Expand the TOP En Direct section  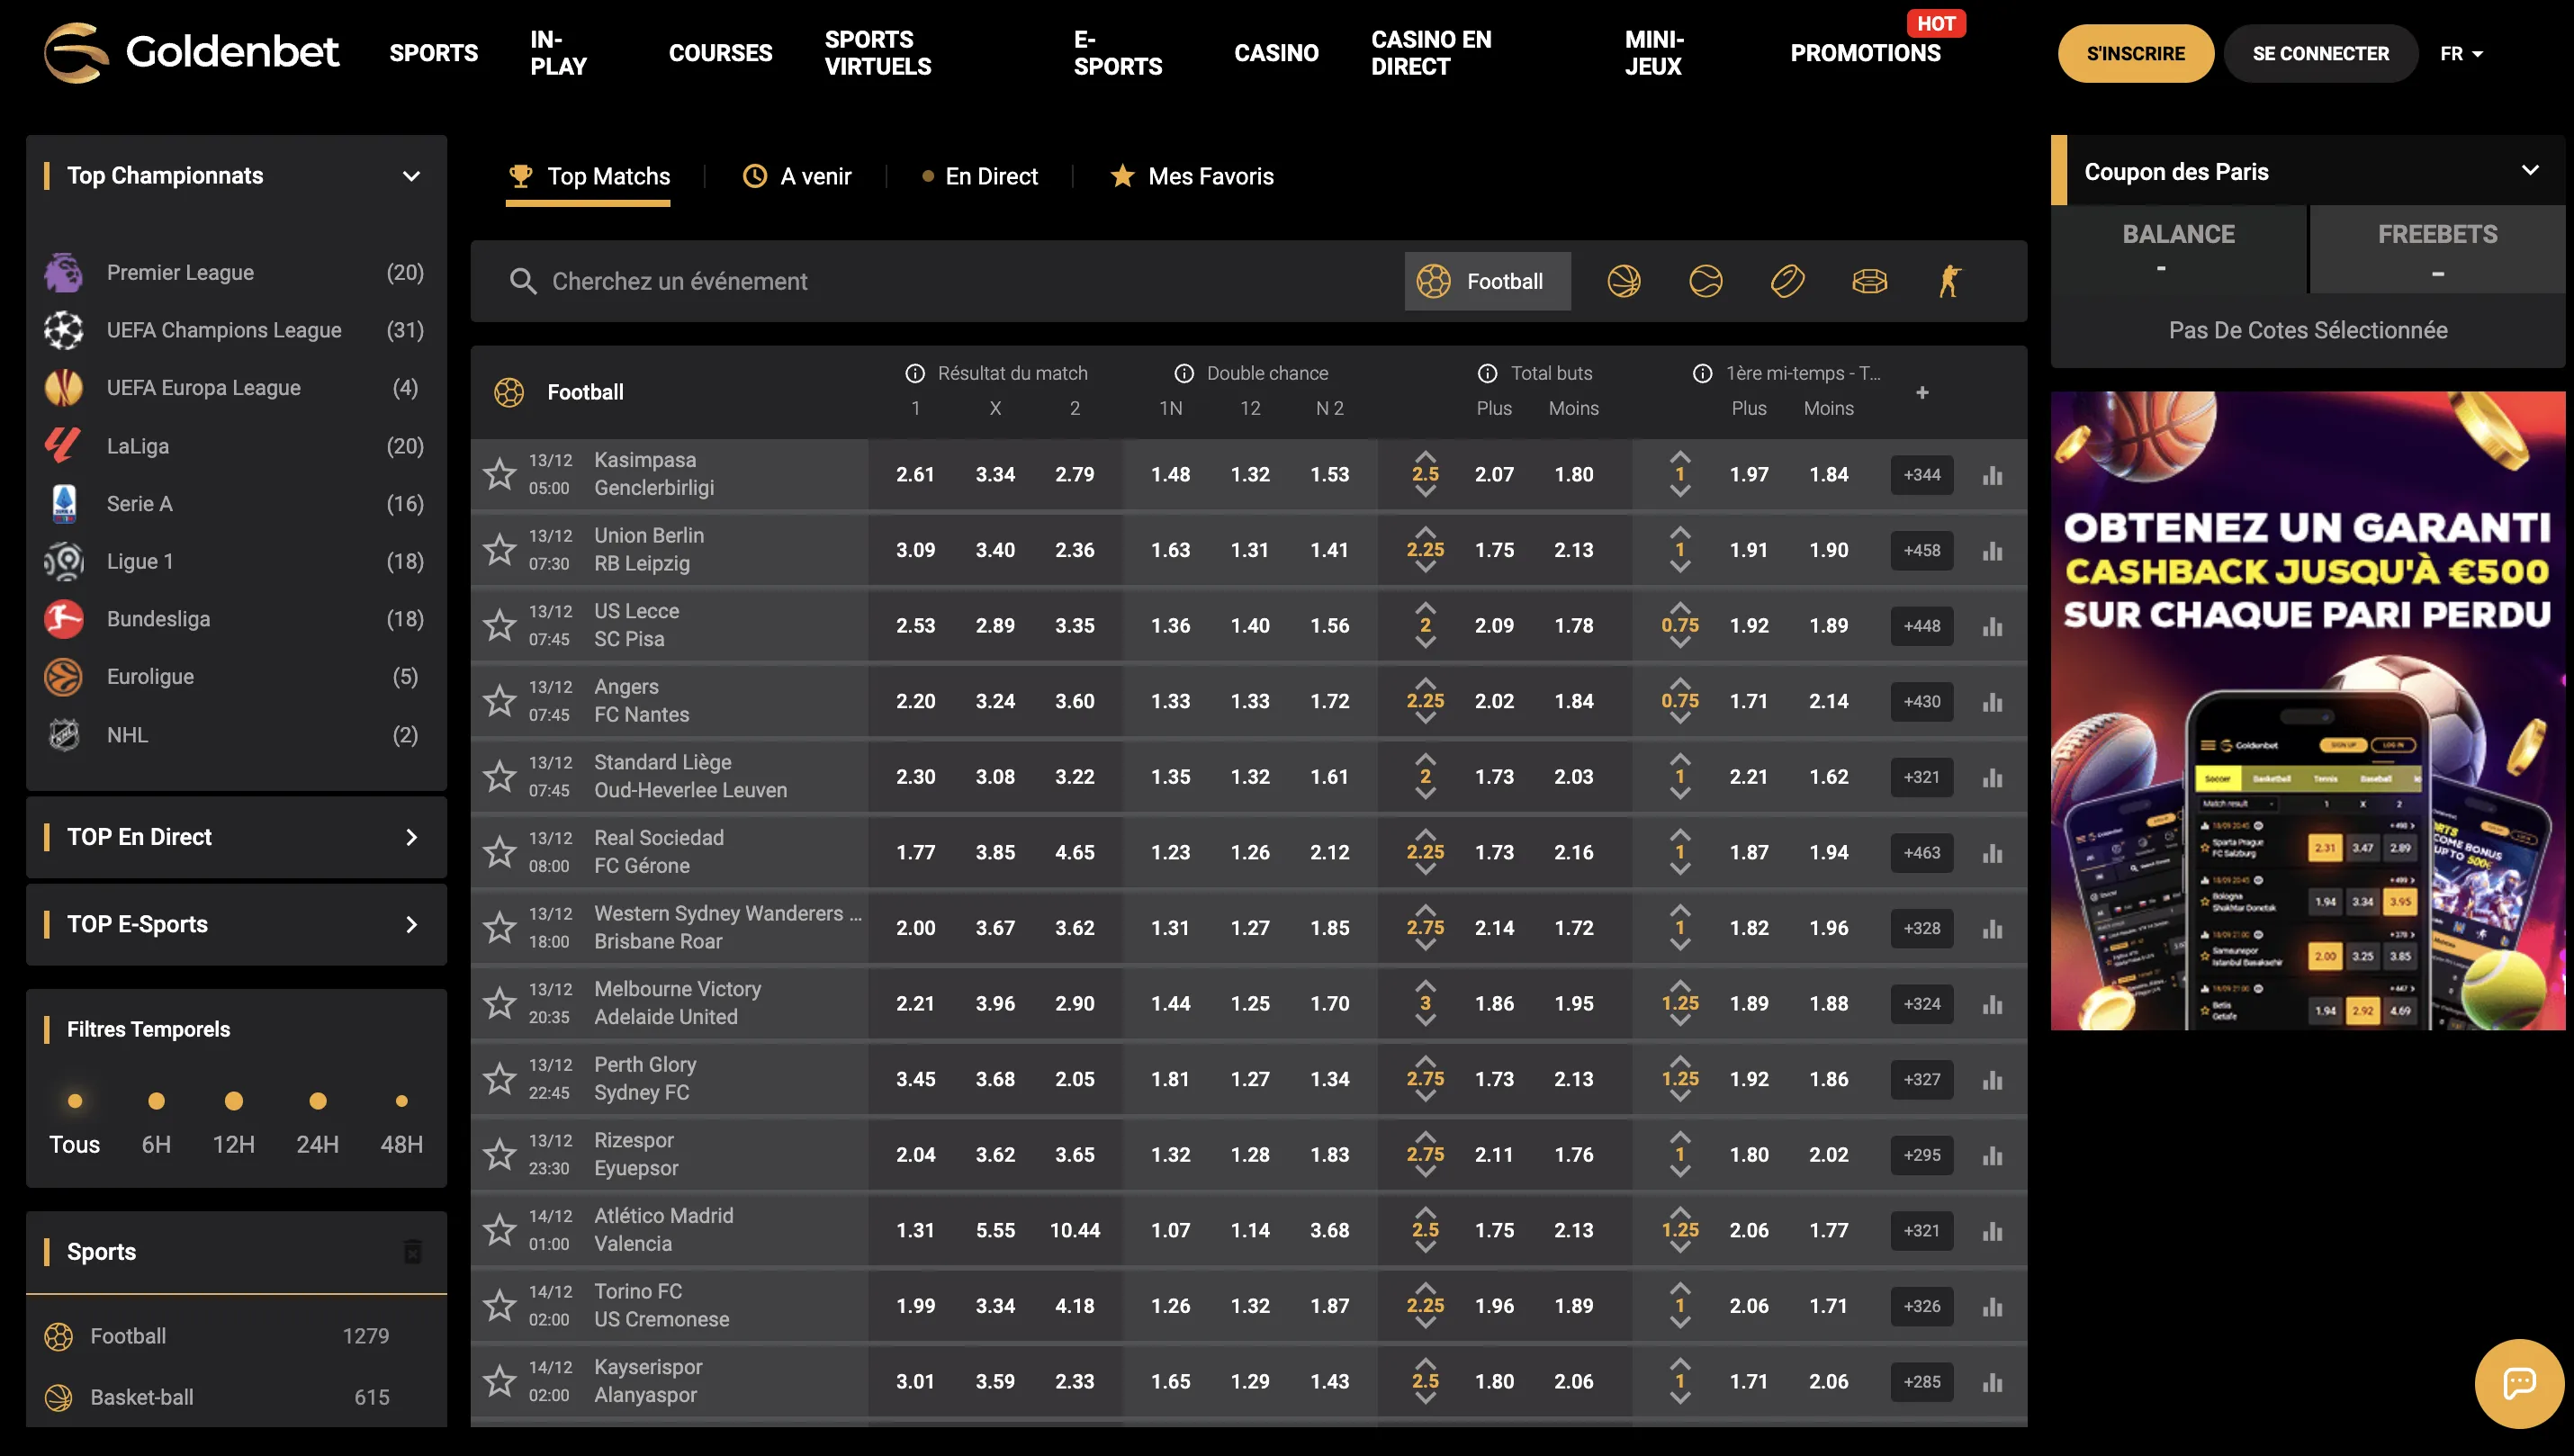tap(410, 837)
